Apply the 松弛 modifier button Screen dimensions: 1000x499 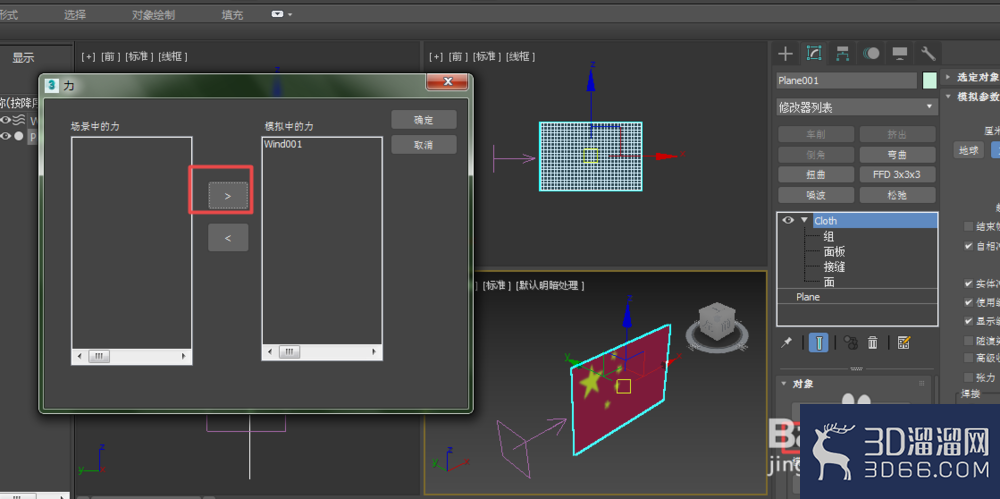[x=897, y=195]
